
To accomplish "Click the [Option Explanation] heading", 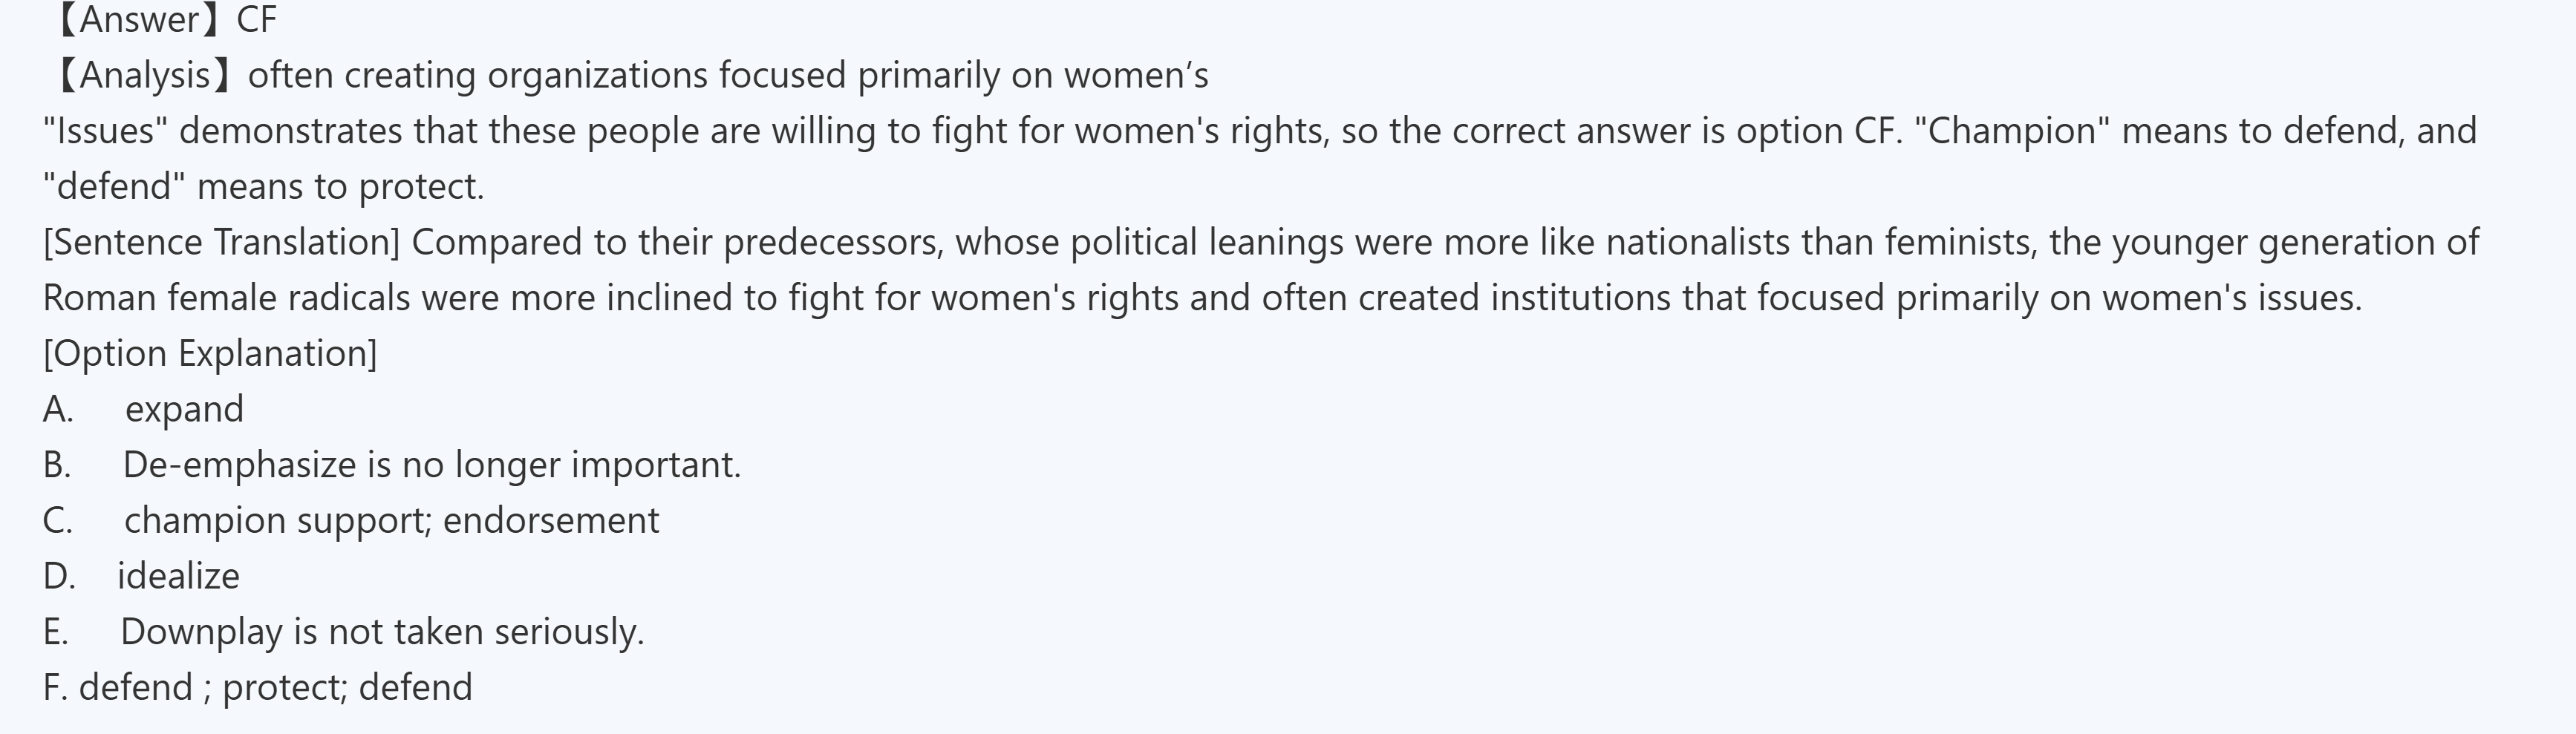I will [210, 354].
